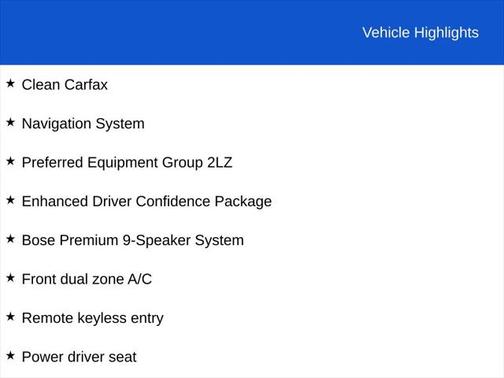Screen dimensions: 504x378
Task: Select Bose Premium 9-Speaker System item
Action: click(133, 240)
